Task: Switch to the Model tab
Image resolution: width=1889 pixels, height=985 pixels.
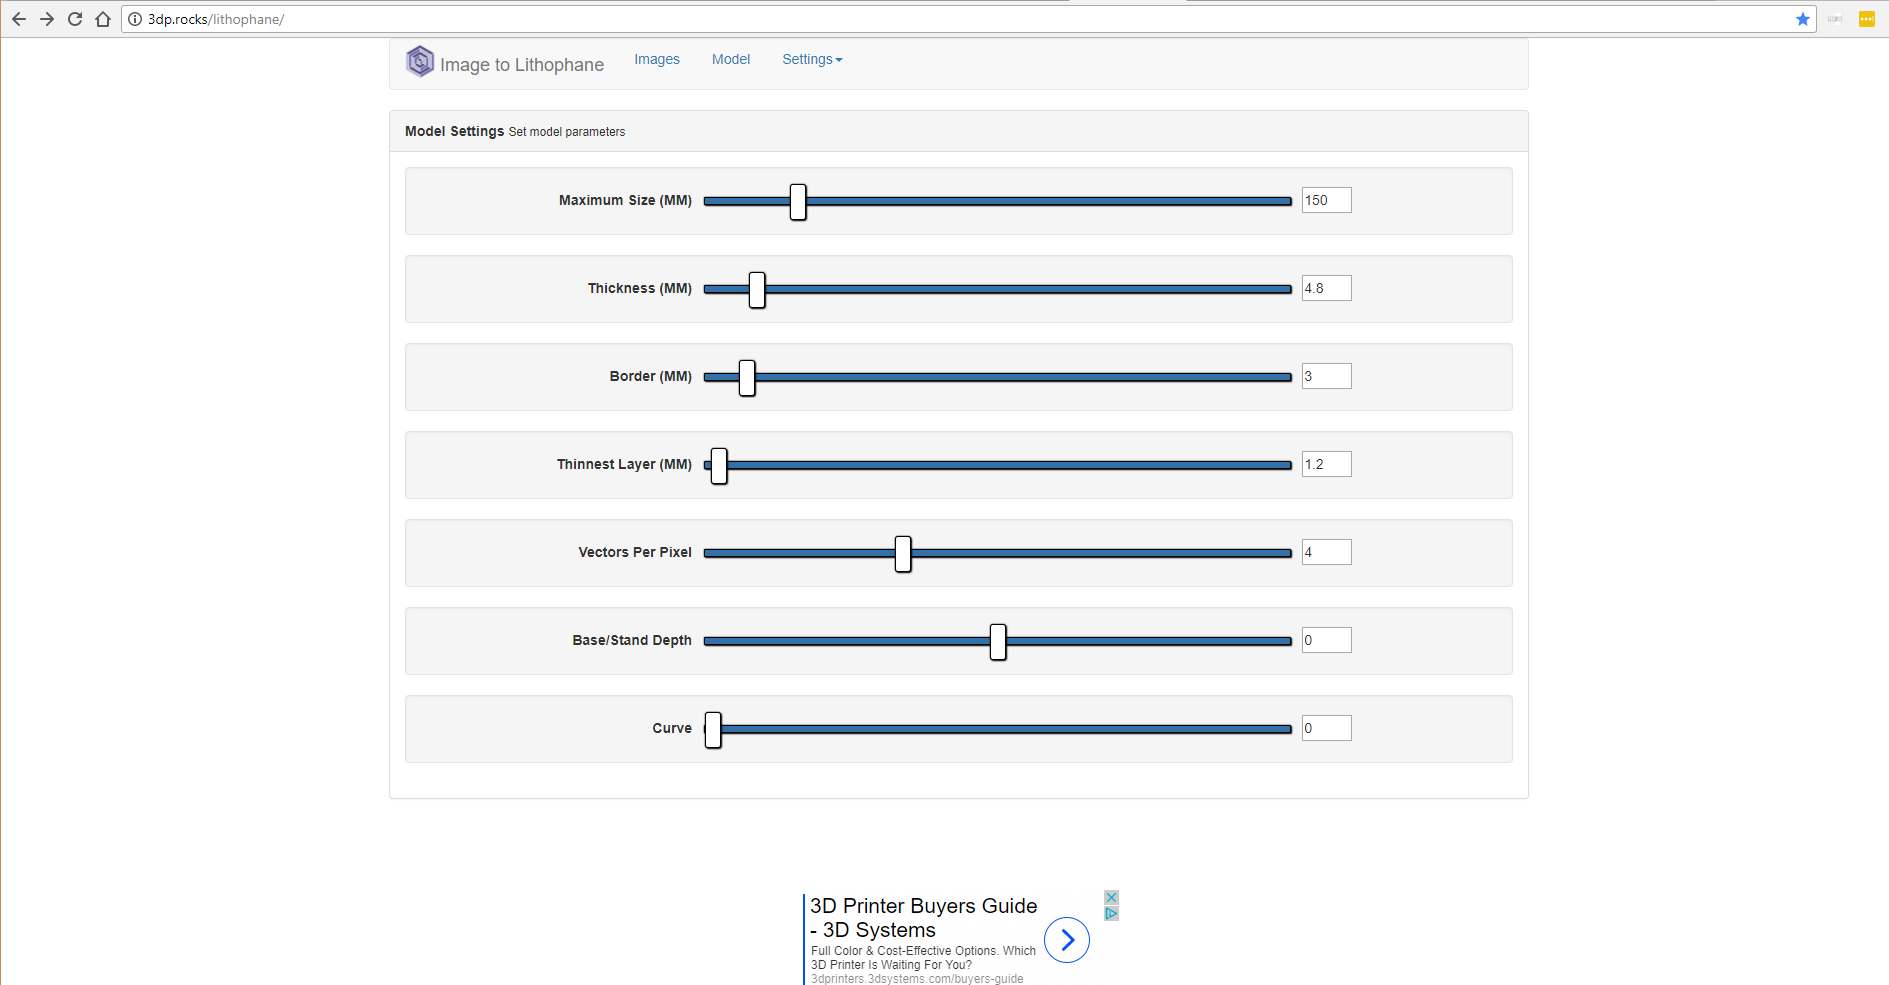Action: tap(731, 59)
